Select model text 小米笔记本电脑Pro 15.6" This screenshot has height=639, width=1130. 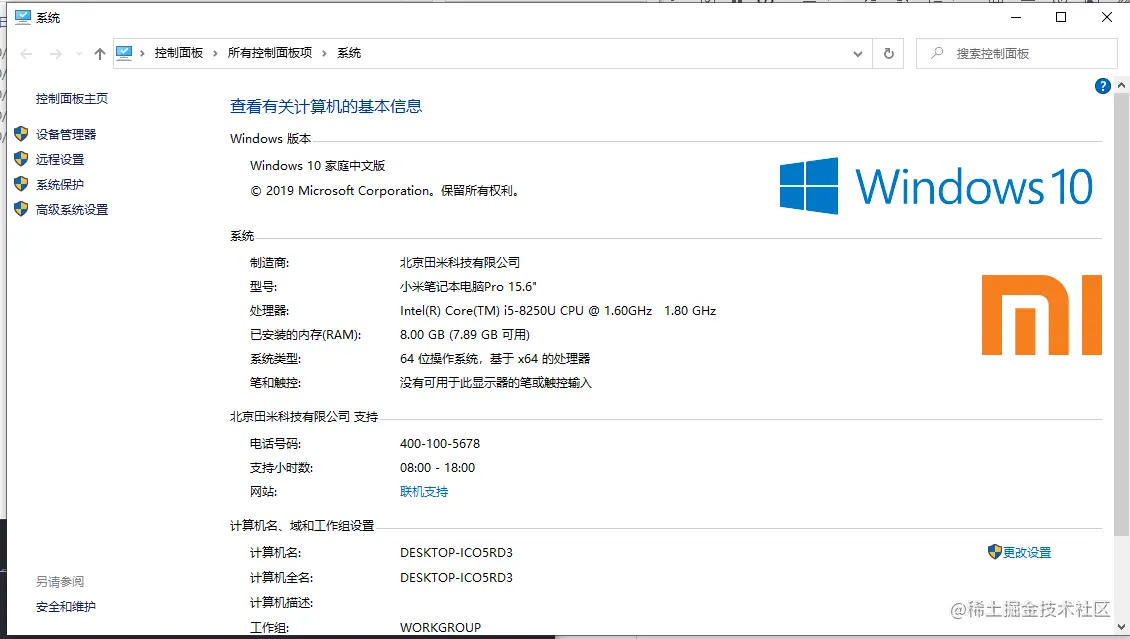[468, 287]
